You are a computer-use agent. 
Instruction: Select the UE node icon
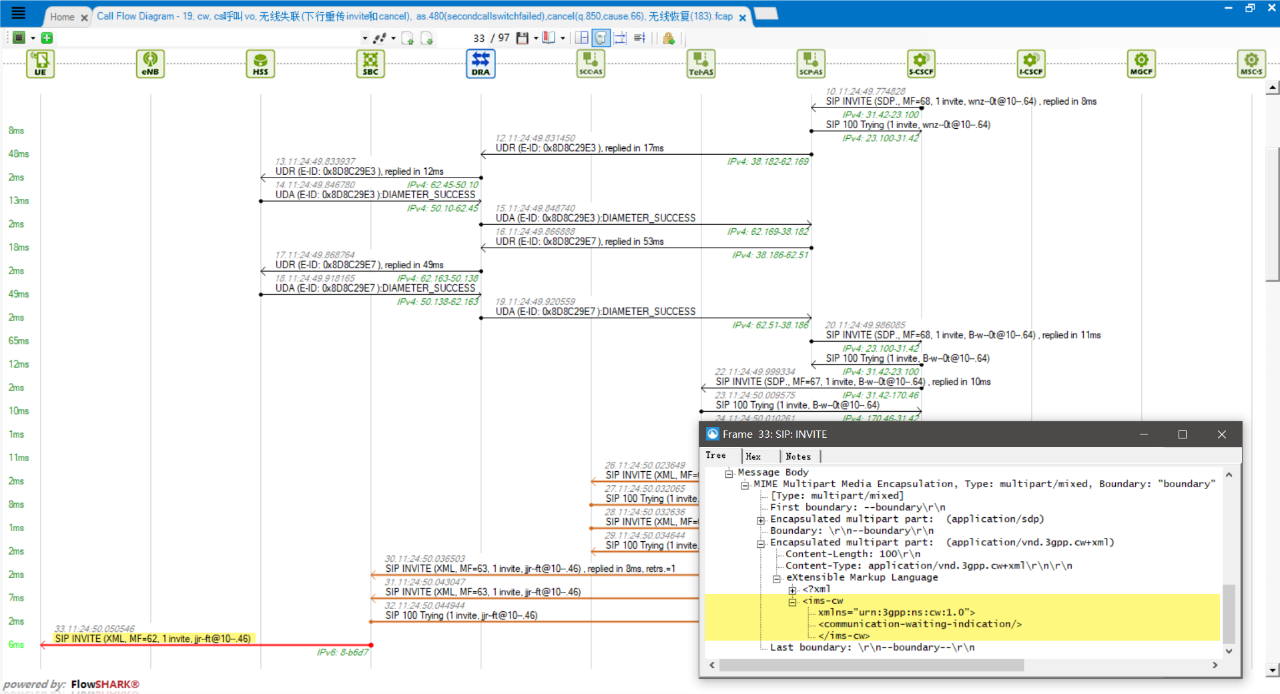(40, 64)
